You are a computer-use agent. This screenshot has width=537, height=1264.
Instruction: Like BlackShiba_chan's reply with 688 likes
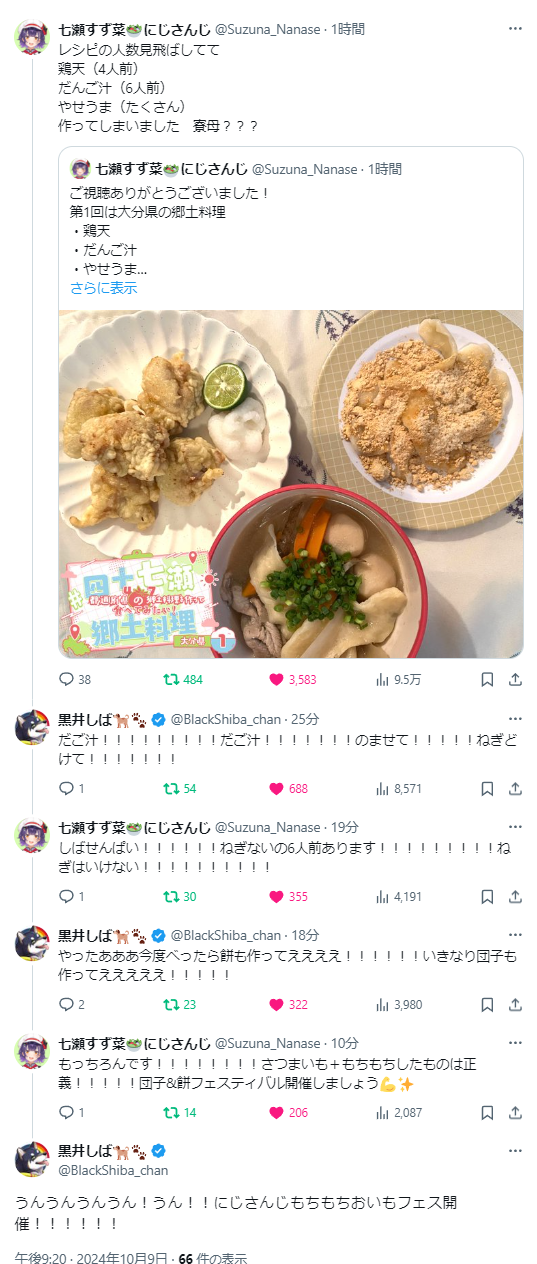289,788
